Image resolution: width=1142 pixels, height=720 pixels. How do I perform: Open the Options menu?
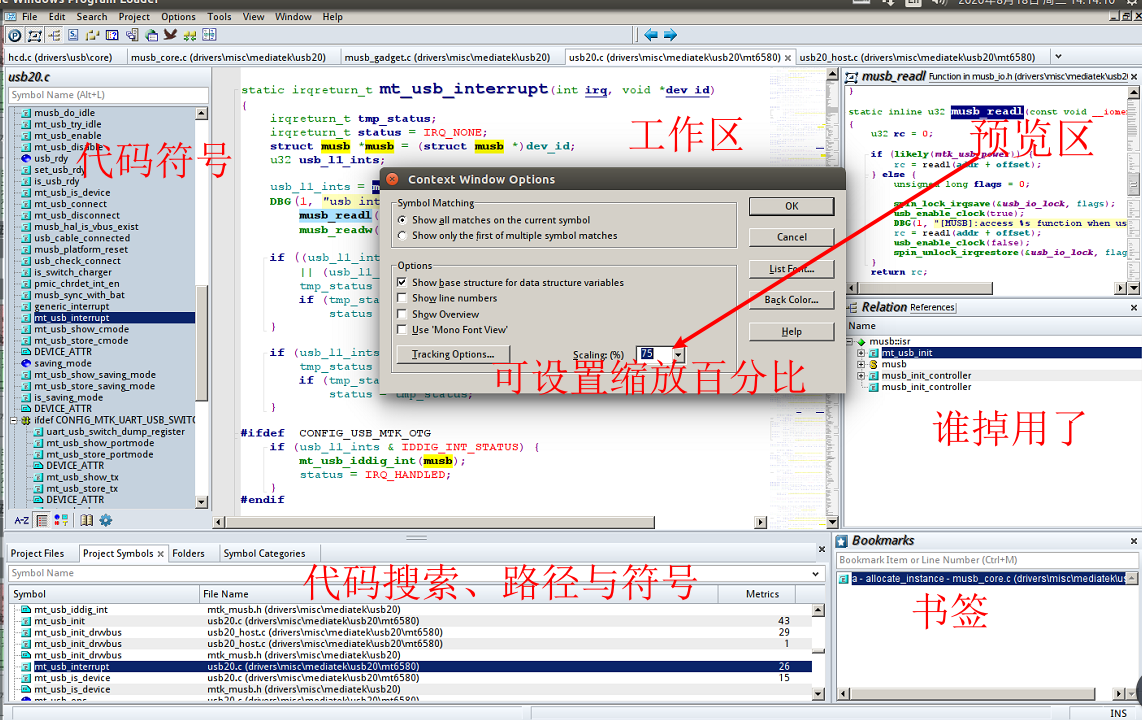pyautogui.click(x=178, y=16)
